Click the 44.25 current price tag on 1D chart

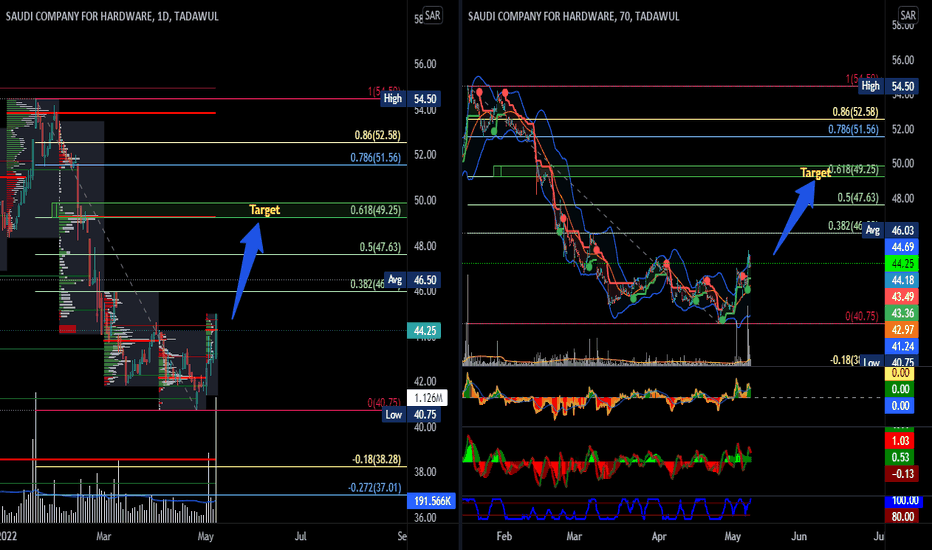tap(424, 331)
